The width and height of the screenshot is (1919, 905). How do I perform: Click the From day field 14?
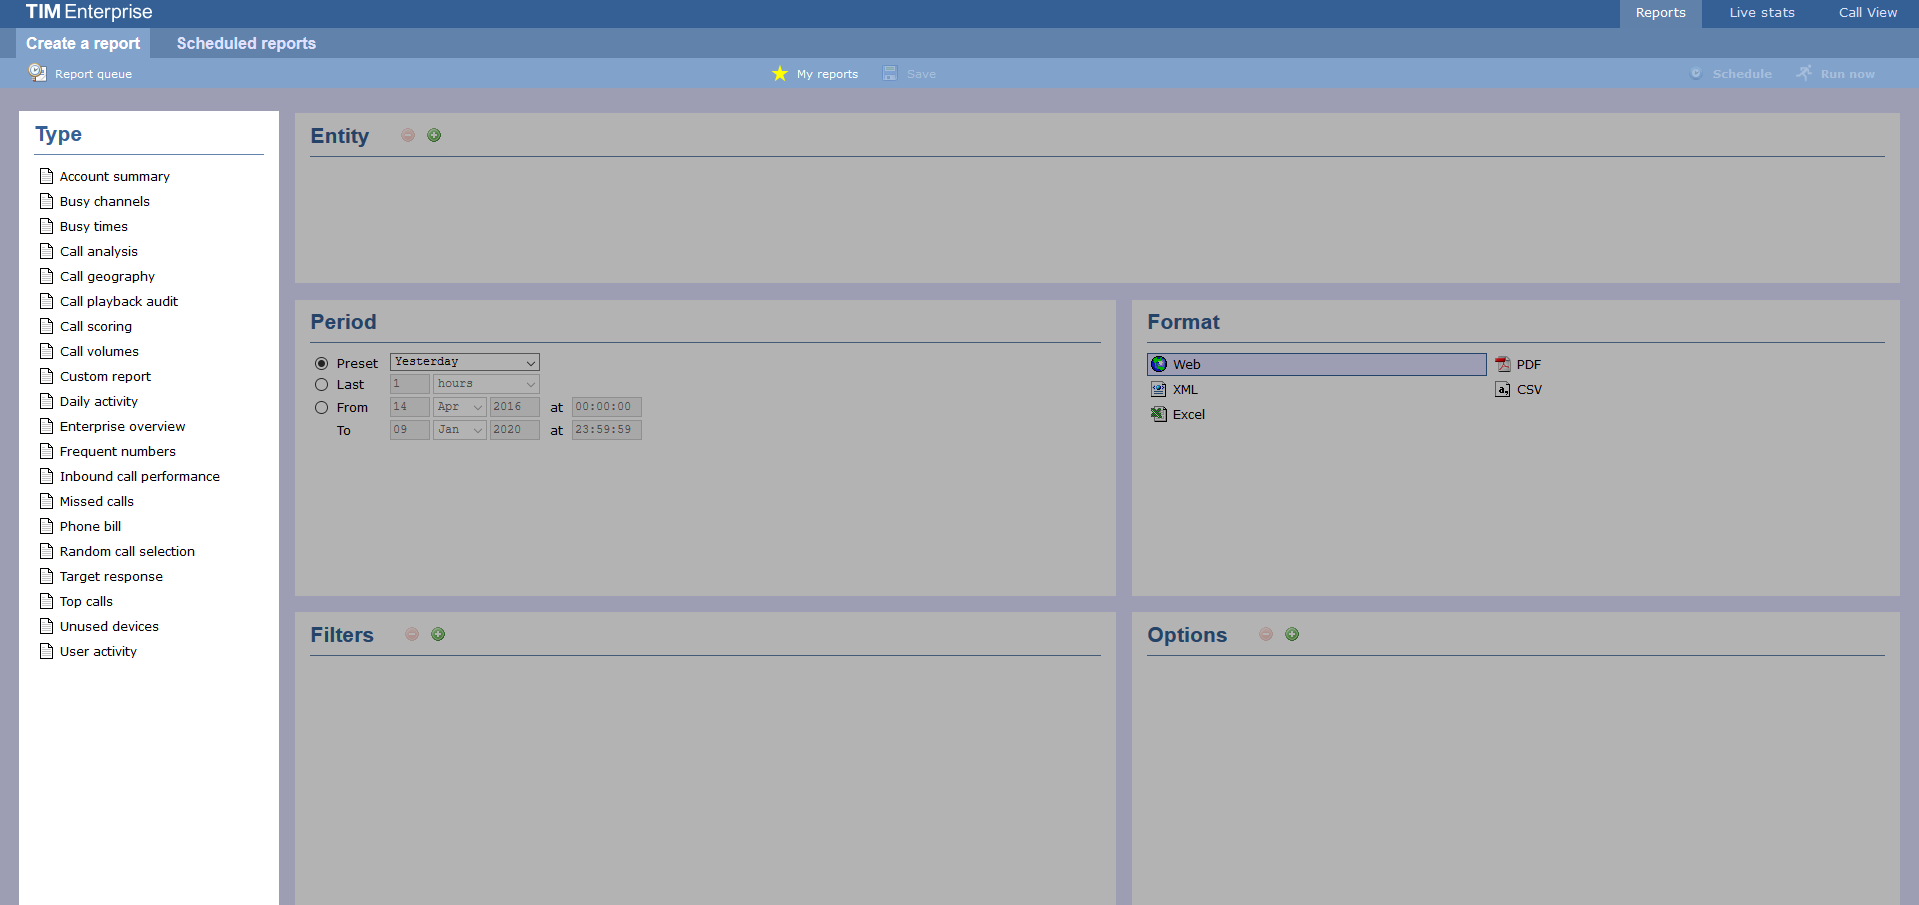click(410, 407)
